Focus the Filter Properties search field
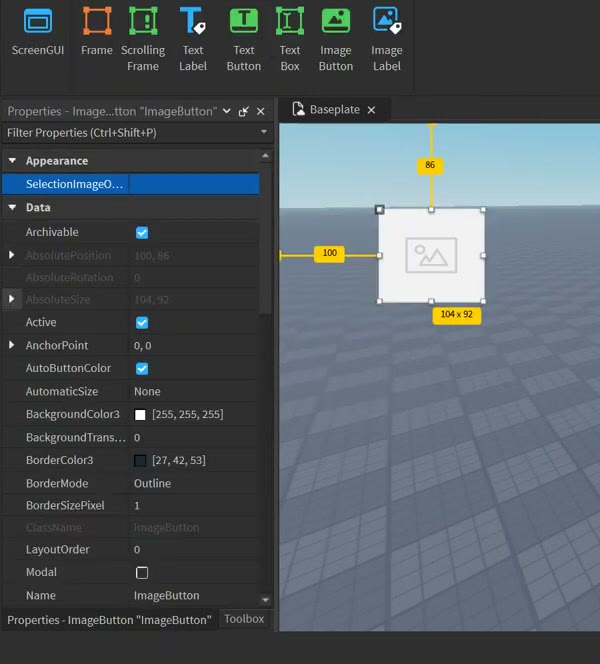Viewport: 600px width, 664px height. point(131,133)
